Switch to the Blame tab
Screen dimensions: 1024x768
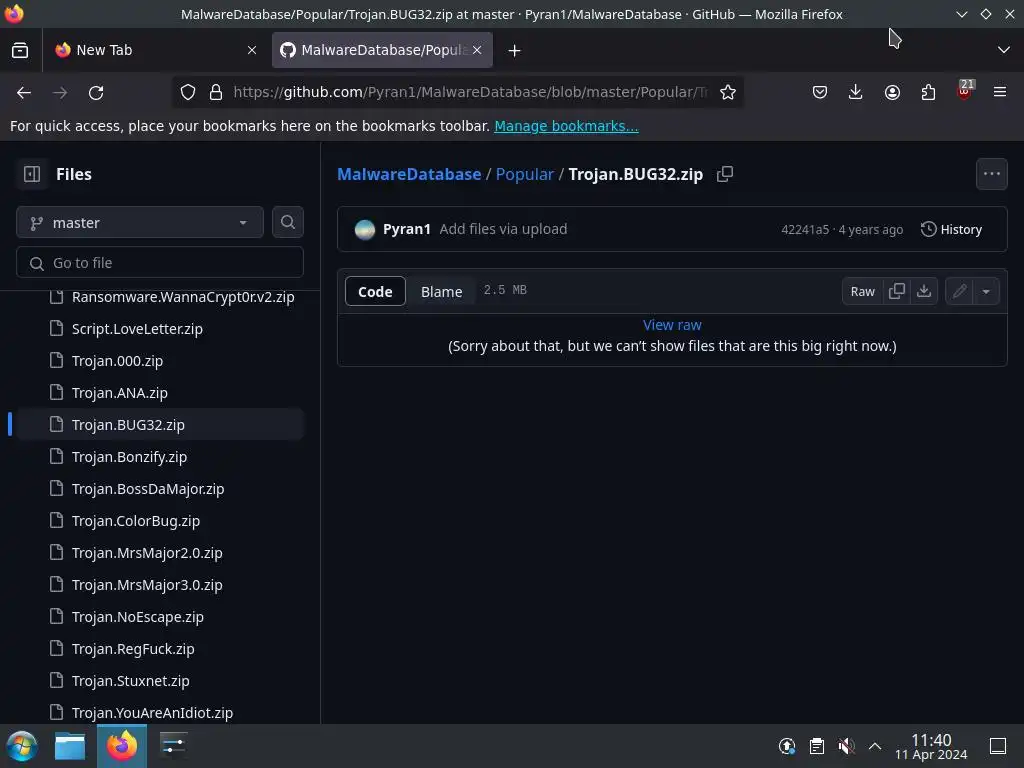coord(441,291)
